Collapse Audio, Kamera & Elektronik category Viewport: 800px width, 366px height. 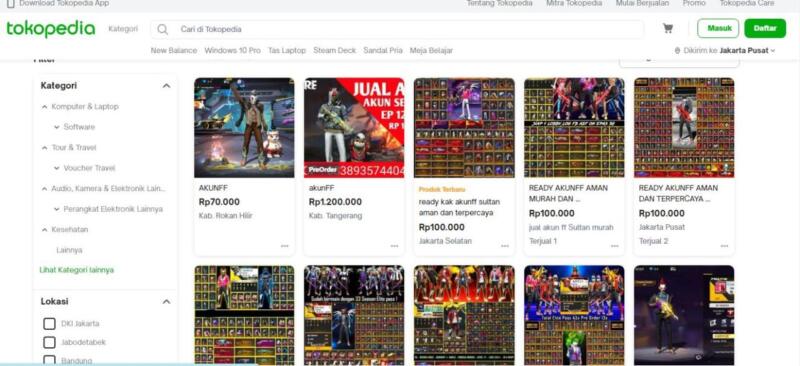coord(44,188)
